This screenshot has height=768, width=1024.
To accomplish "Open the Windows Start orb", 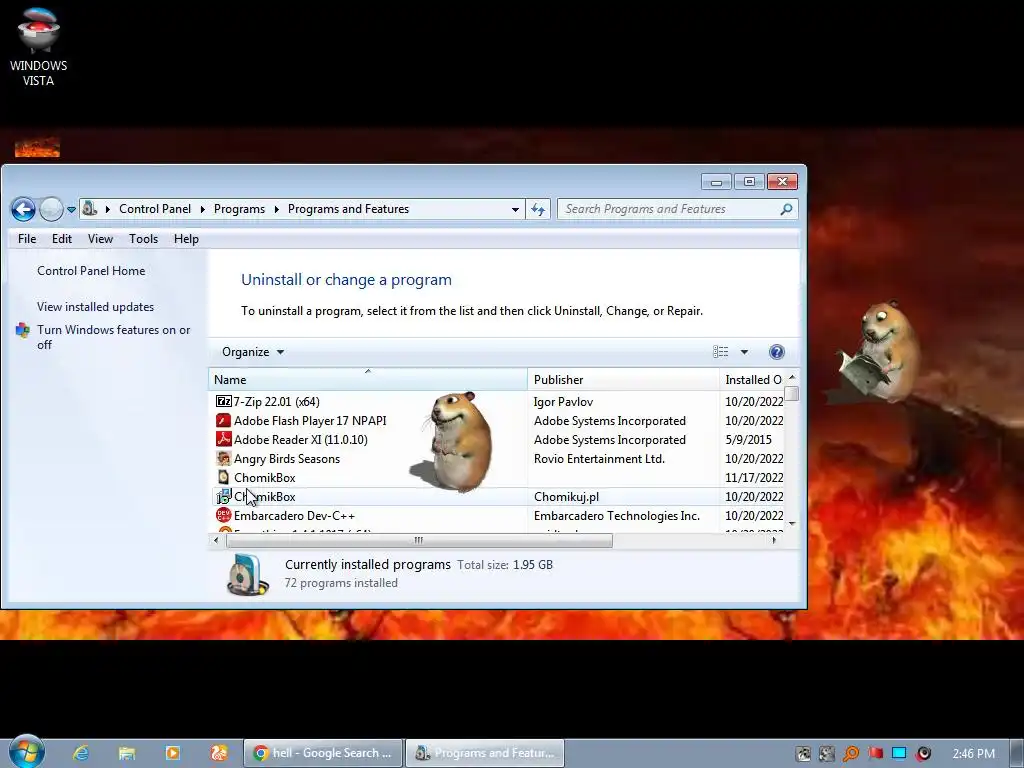I will (x=27, y=751).
